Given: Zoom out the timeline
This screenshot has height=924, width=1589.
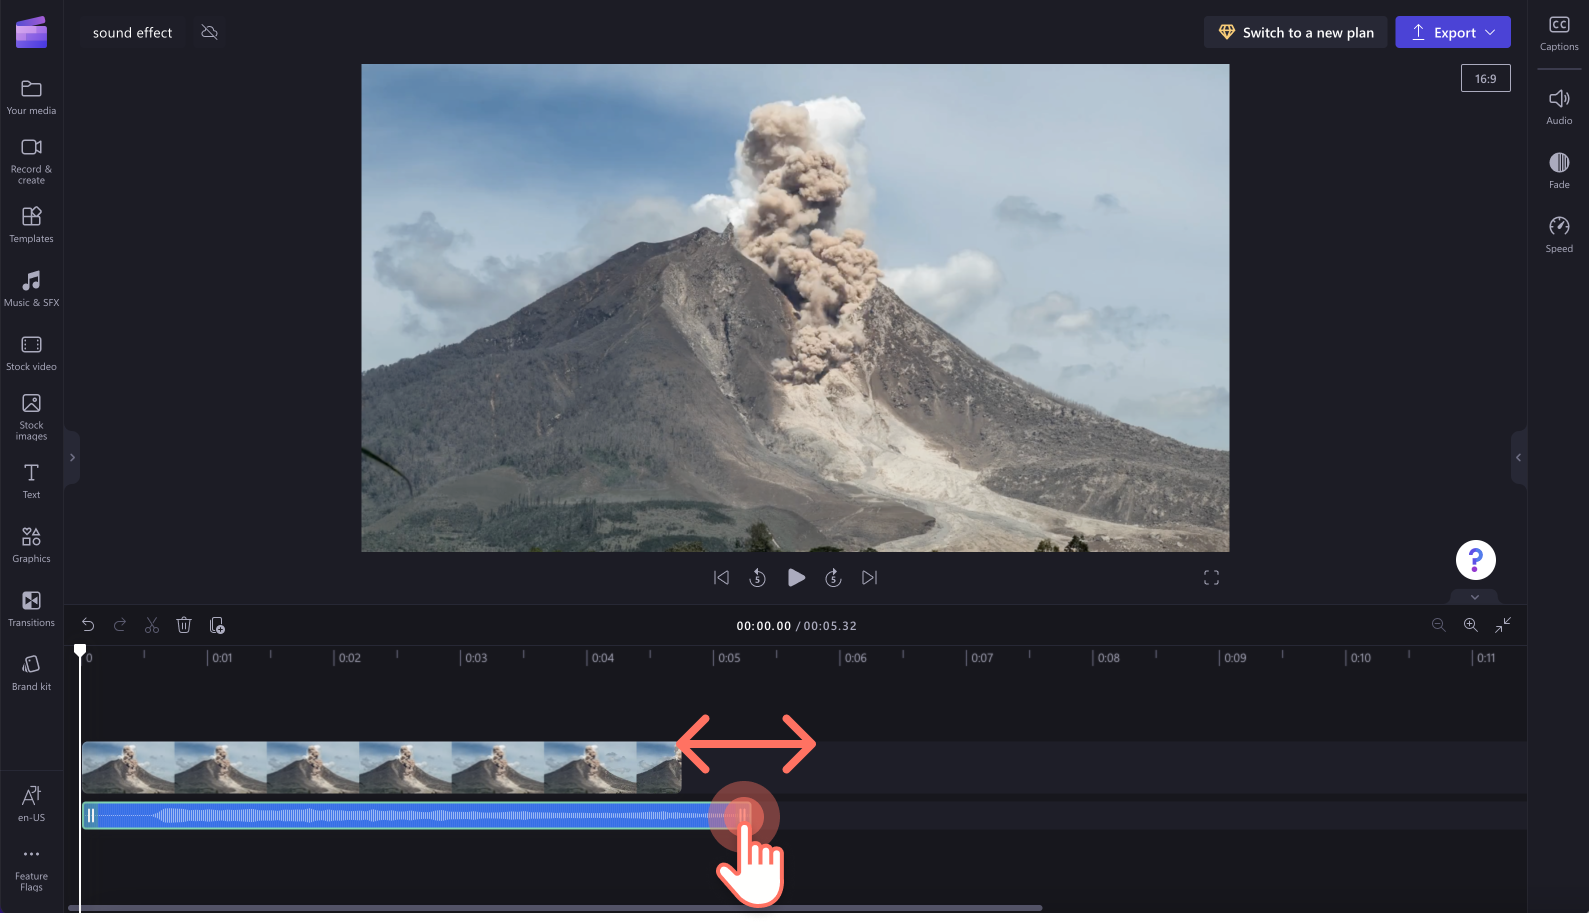Looking at the screenshot, I should click(1439, 625).
